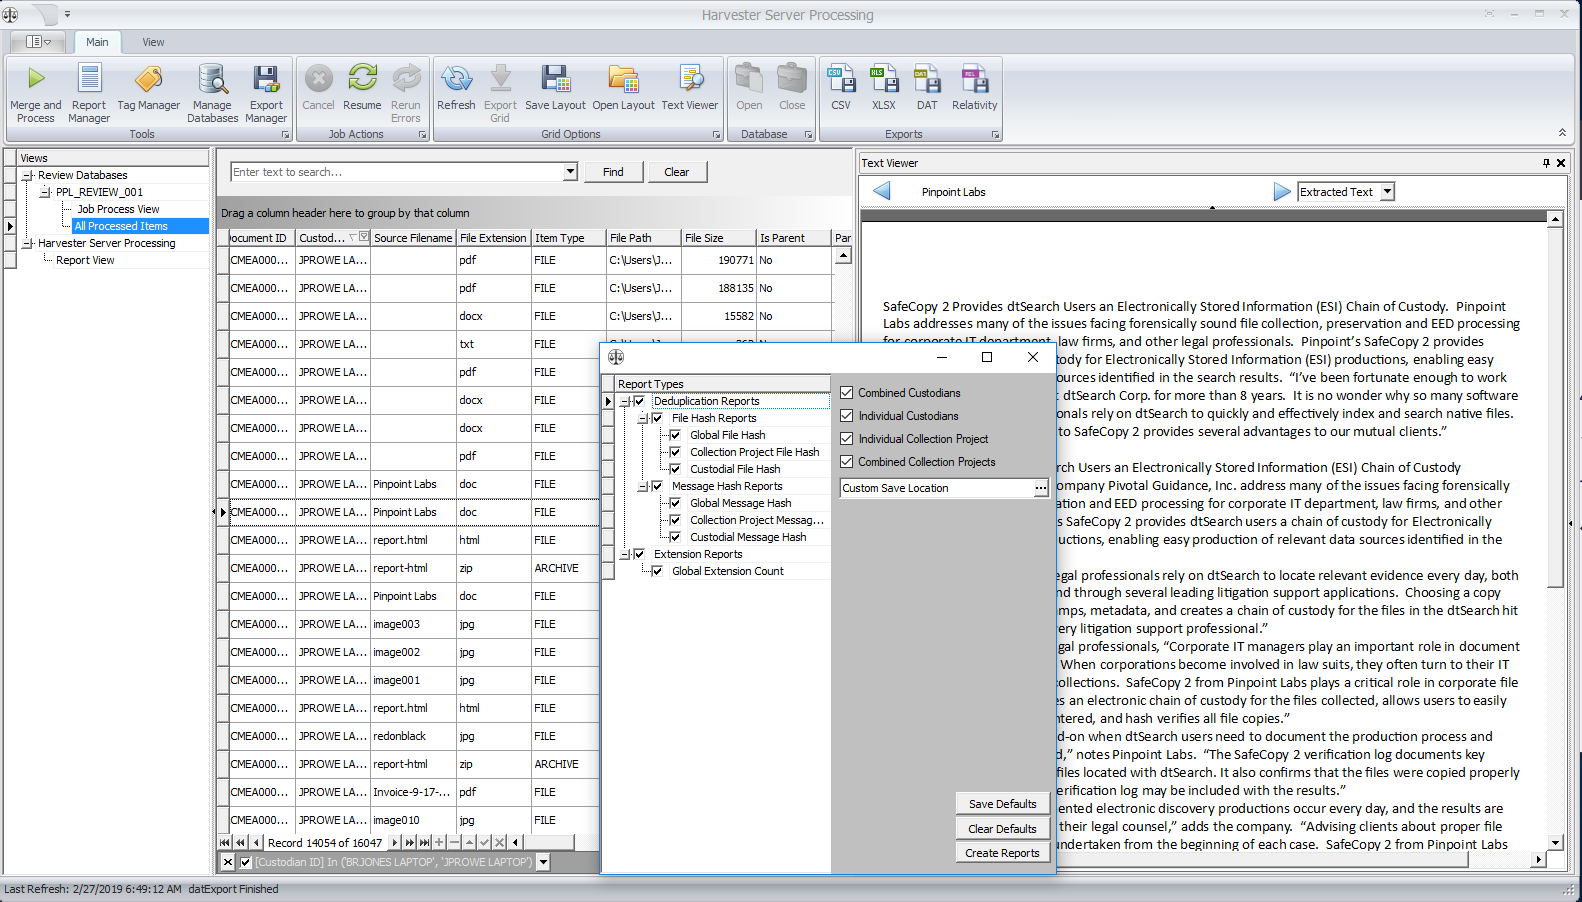Jump to first record in navigator
1582x902 pixels.
pos(225,843)
